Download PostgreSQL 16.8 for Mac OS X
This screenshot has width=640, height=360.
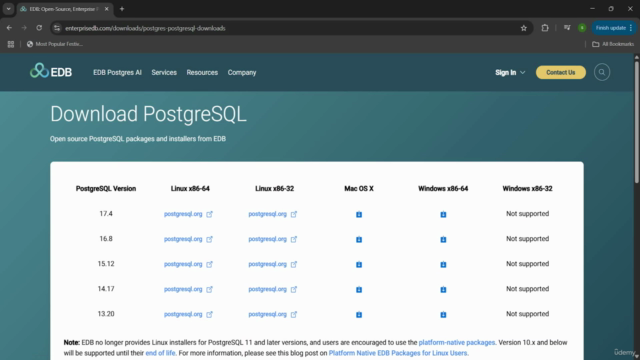[x=359, y=239]
